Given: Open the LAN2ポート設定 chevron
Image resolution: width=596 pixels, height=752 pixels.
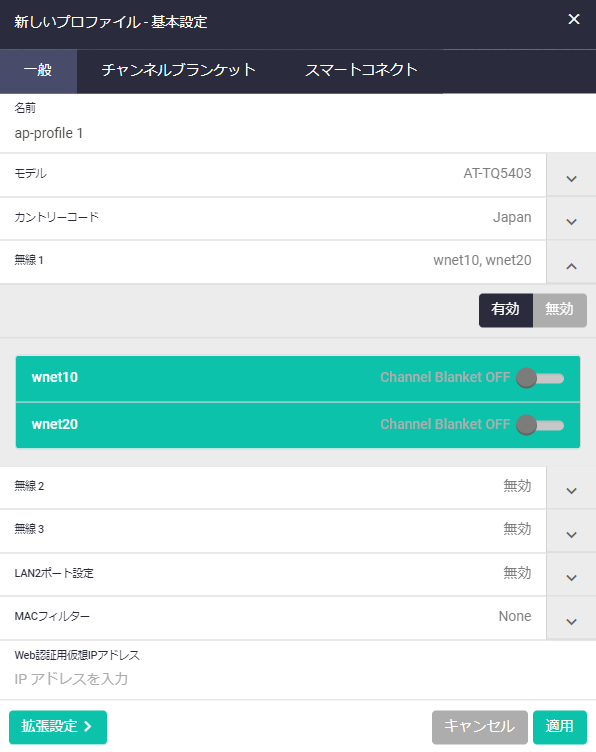Looking at the screenshot, I should point(571,575).
